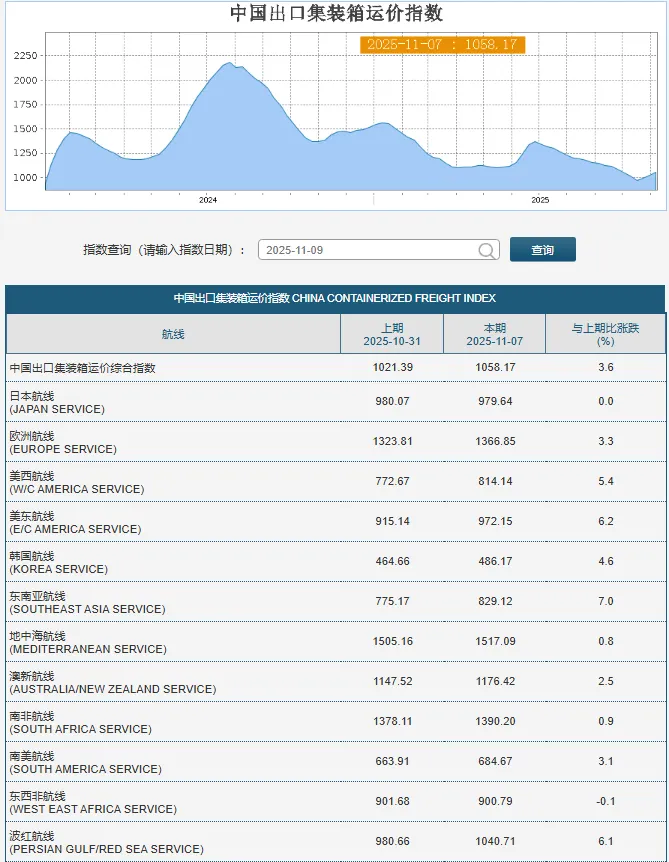Screen dimensions: 669x862
Task: Click the 本期 2025-11-07 column header
Action: point(495,334)
